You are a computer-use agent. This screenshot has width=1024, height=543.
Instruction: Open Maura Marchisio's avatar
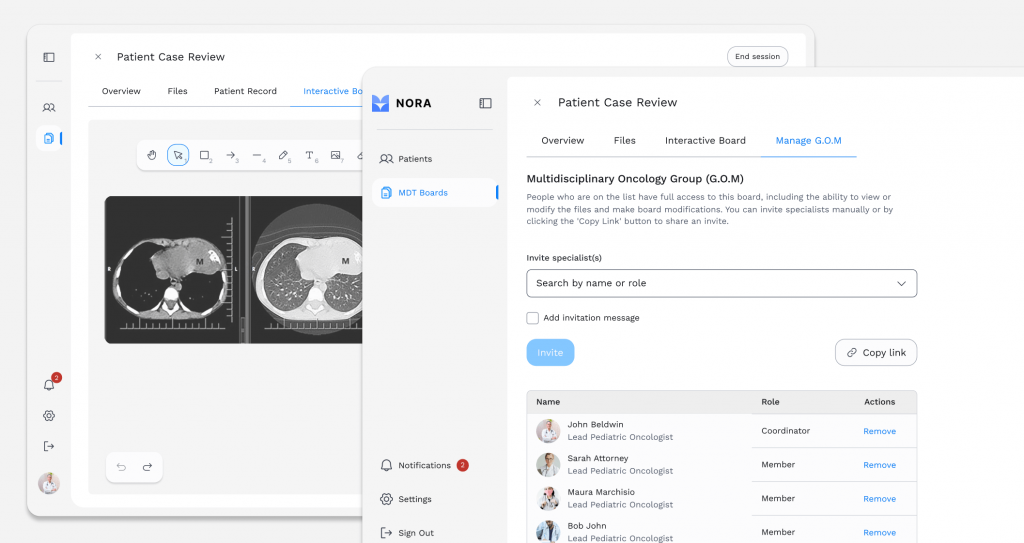(x=549, y=499)
